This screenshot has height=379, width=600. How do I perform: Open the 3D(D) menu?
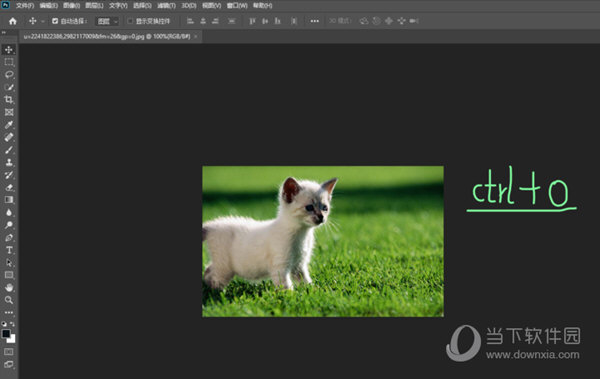click(189, 6)
